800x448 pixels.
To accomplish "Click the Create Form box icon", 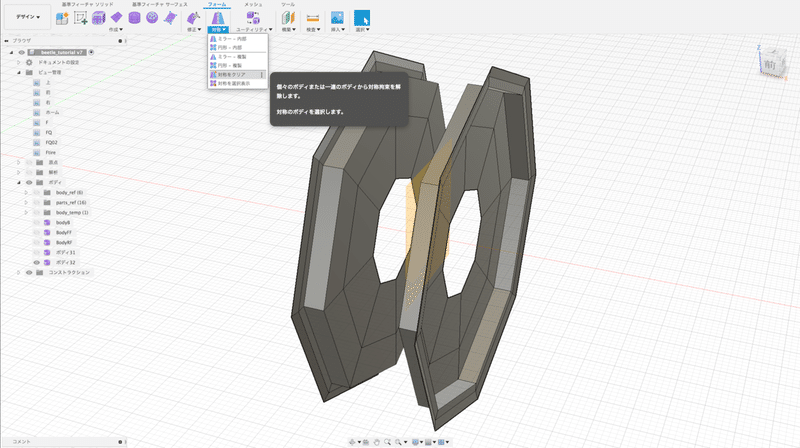I will 62,18.
